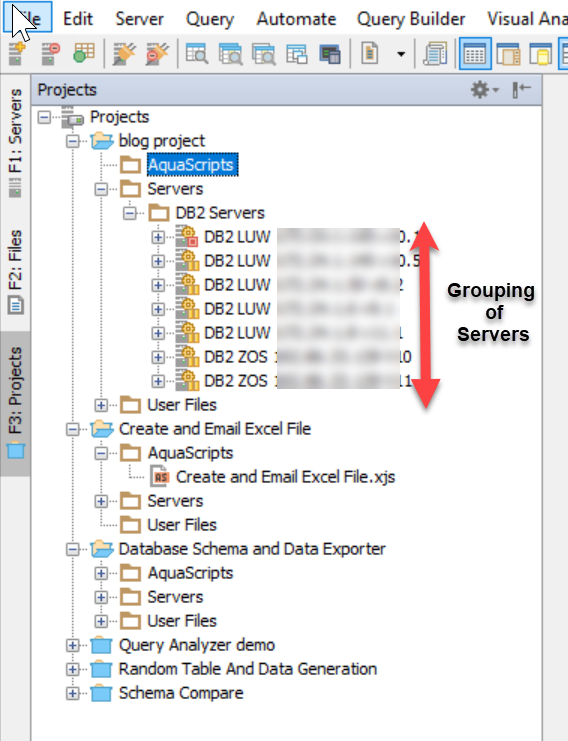Click the scroll-shaped script icon in toolbar
This screenshot has width=568, height=741.
coord(436,54)
